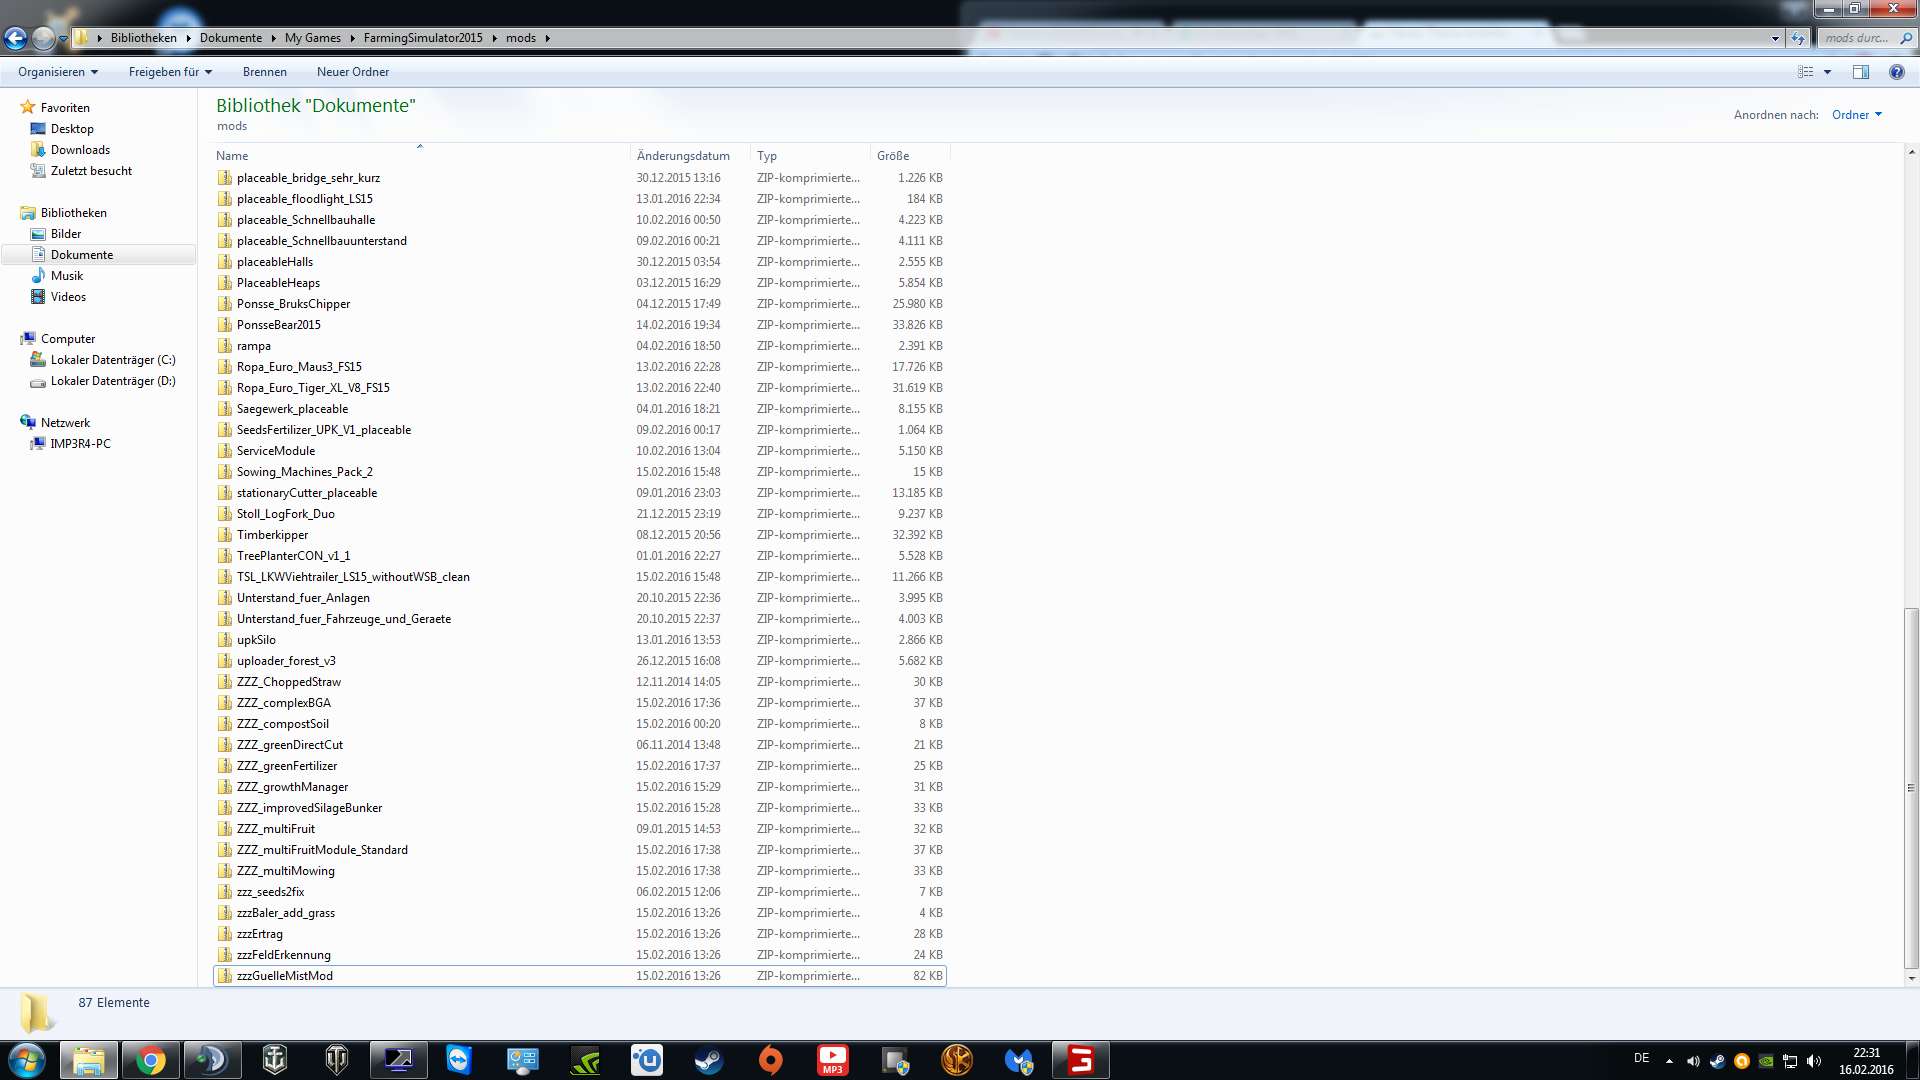This screenshot has height=1080, width=1920.
Task: Show hidden tray icons arrow
Action: tap(1669, 1060)
